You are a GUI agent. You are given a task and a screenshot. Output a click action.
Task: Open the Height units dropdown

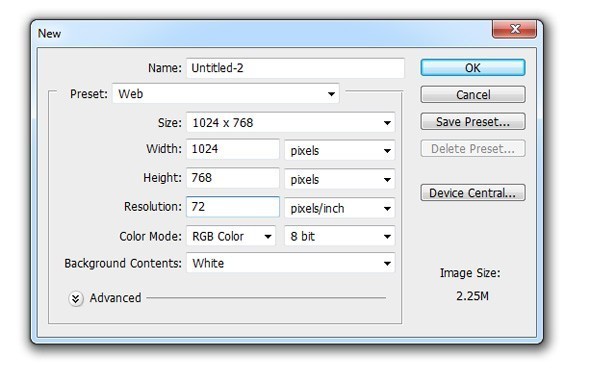coord(340,180)
